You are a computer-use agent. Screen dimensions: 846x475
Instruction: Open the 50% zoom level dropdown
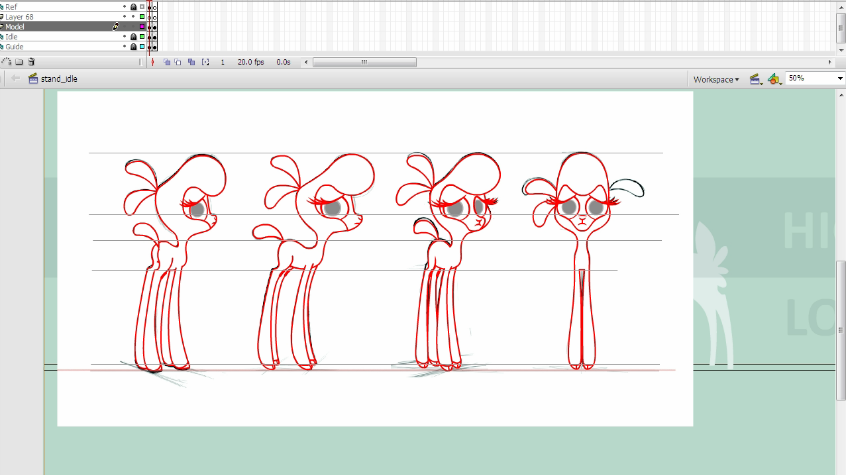[838, 78]
